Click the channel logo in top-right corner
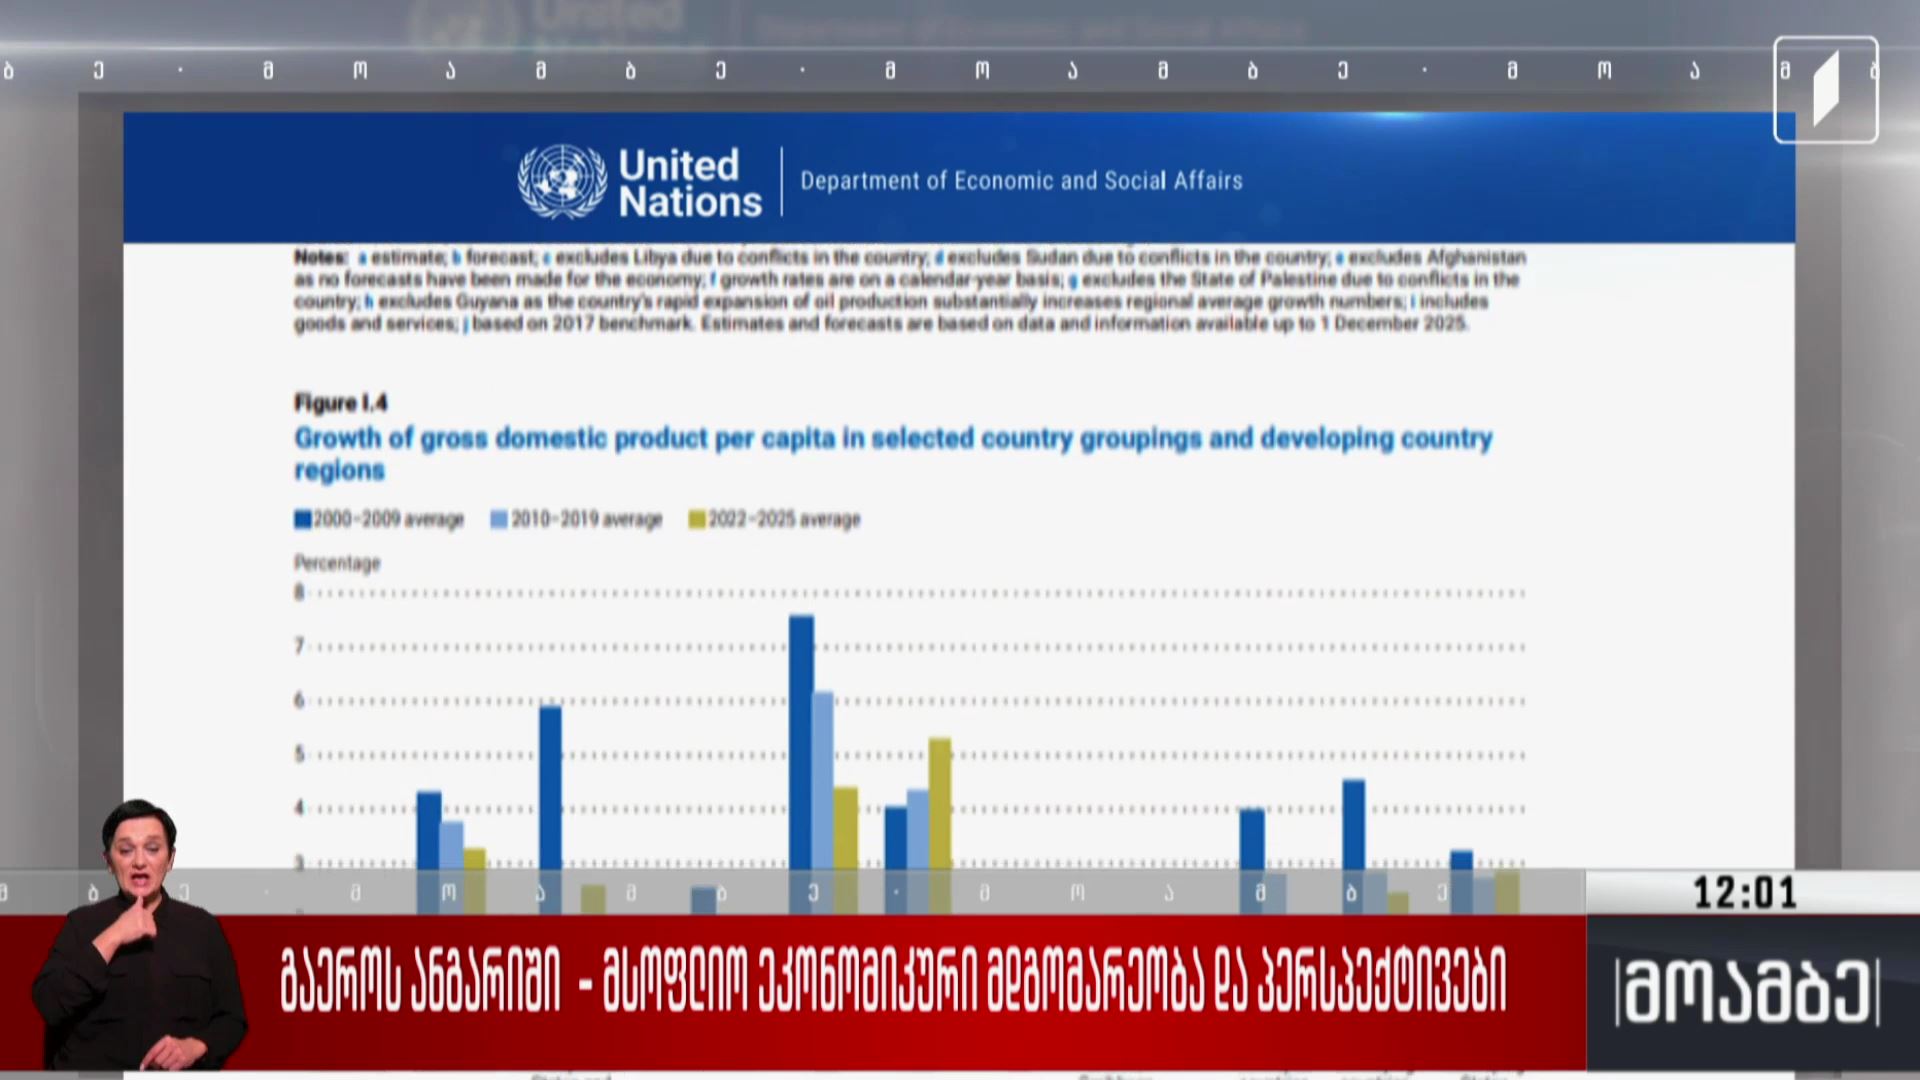Image resolution: width=1920 pixels, height=1080 pixels. [1826, 90]
